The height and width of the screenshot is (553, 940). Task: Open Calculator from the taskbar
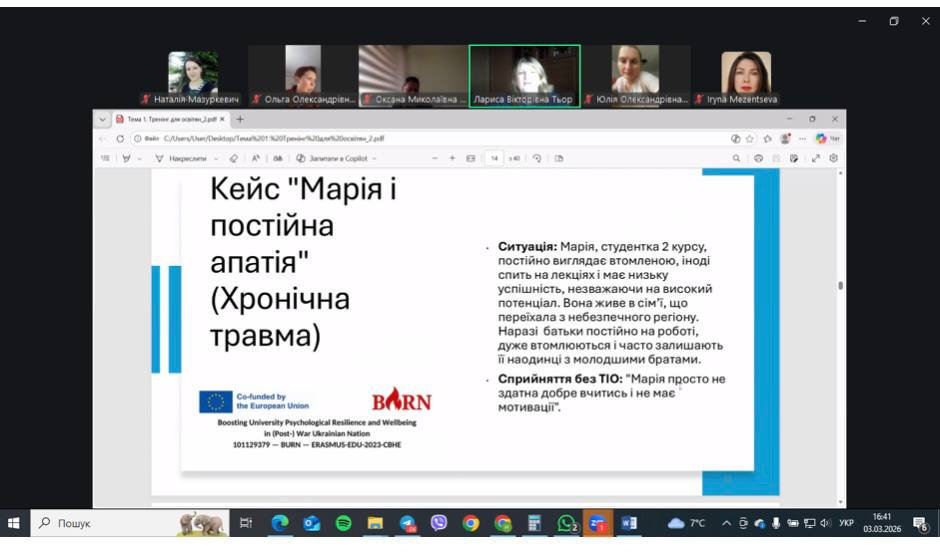point(534,523)
